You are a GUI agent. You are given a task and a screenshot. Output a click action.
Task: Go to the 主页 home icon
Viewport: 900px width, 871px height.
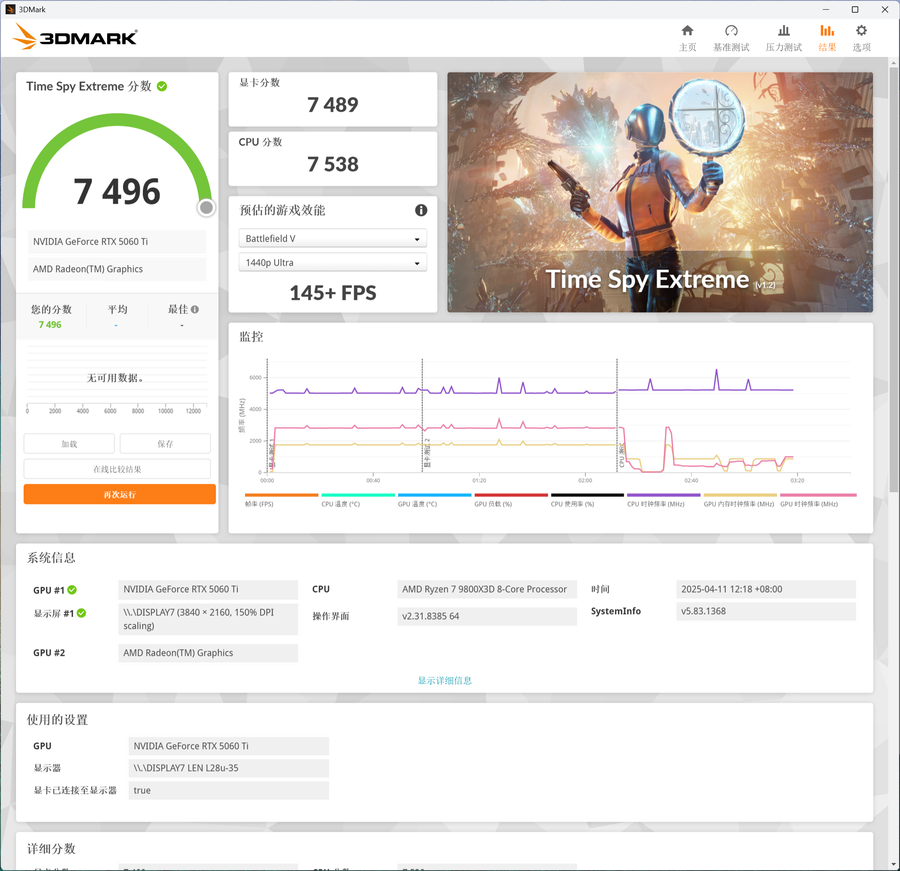point(687,31)
